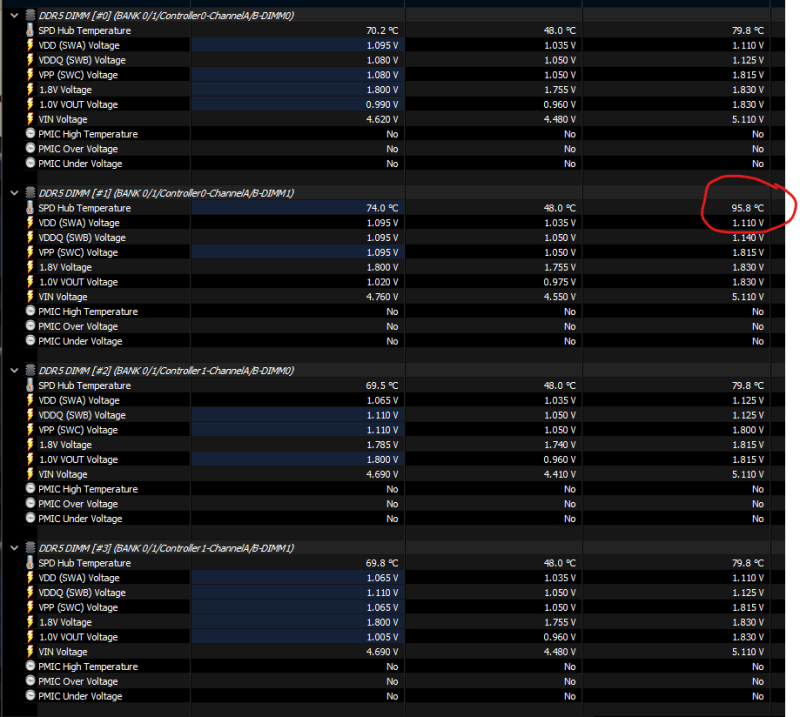Click status icon of DIMM [#0] PMIC Under Voltage
The height and width of the screenshot is (717, 800).
click(31, 163)
